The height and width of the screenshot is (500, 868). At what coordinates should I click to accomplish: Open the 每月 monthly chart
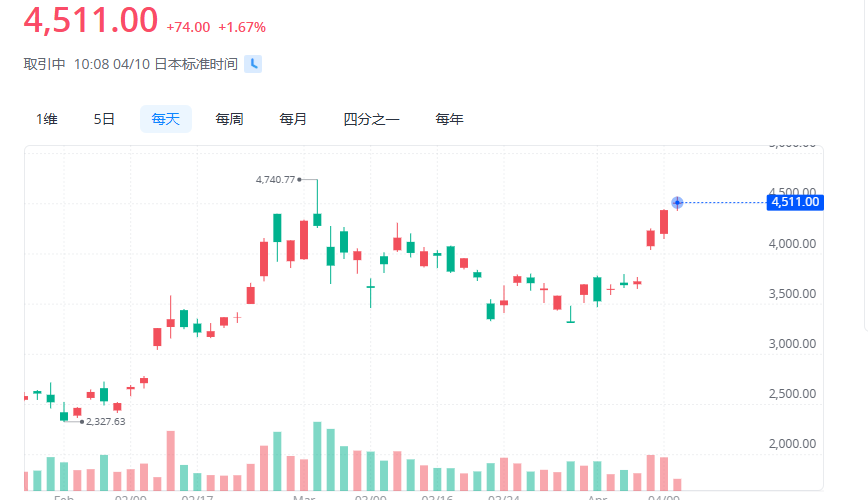tap(293, 119)
